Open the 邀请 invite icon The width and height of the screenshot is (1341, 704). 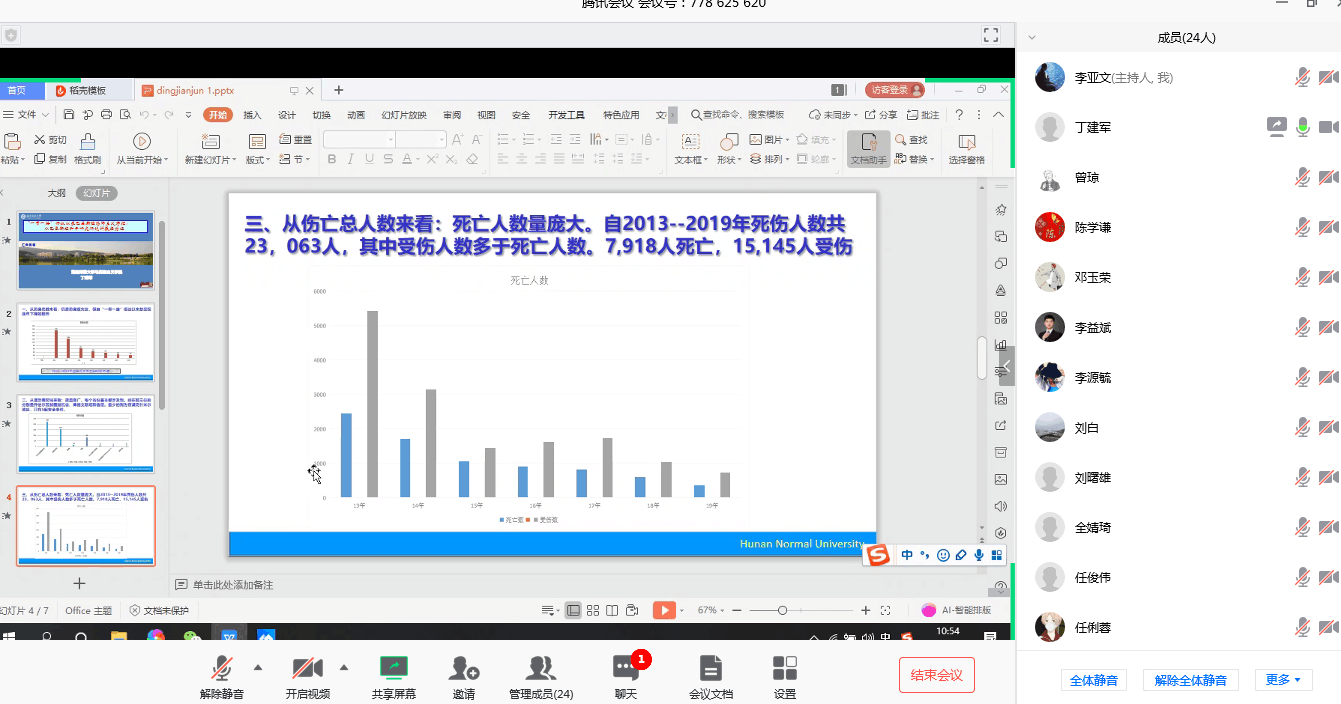(464, 668)
